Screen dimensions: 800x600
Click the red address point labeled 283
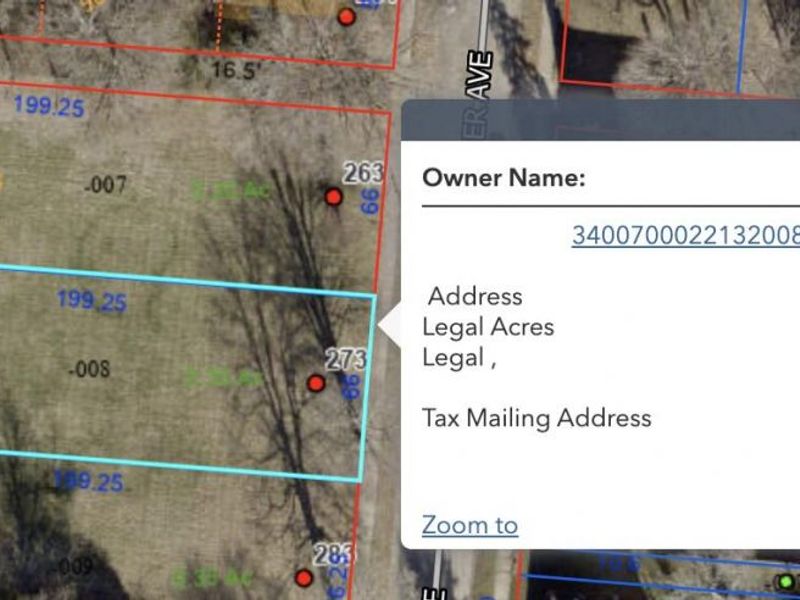pyautogui.click(x=304, y=577)
